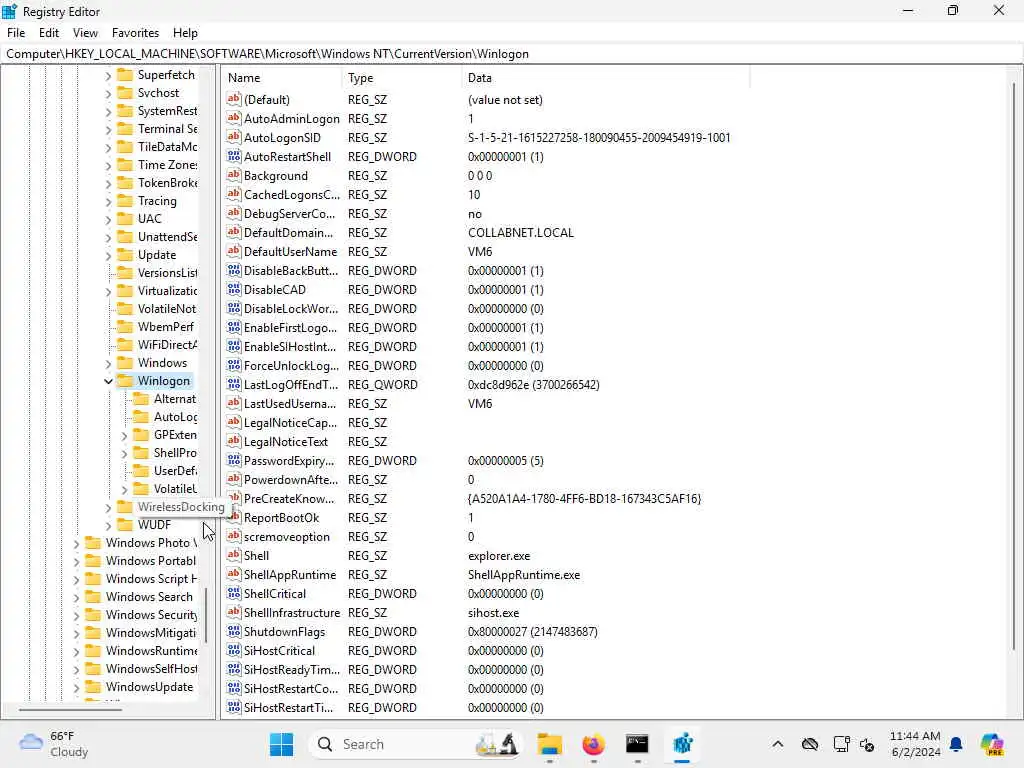Viewport: 1024px width, 768px height.
Task: Sort values by the Type column header
Action: [402, 78]
